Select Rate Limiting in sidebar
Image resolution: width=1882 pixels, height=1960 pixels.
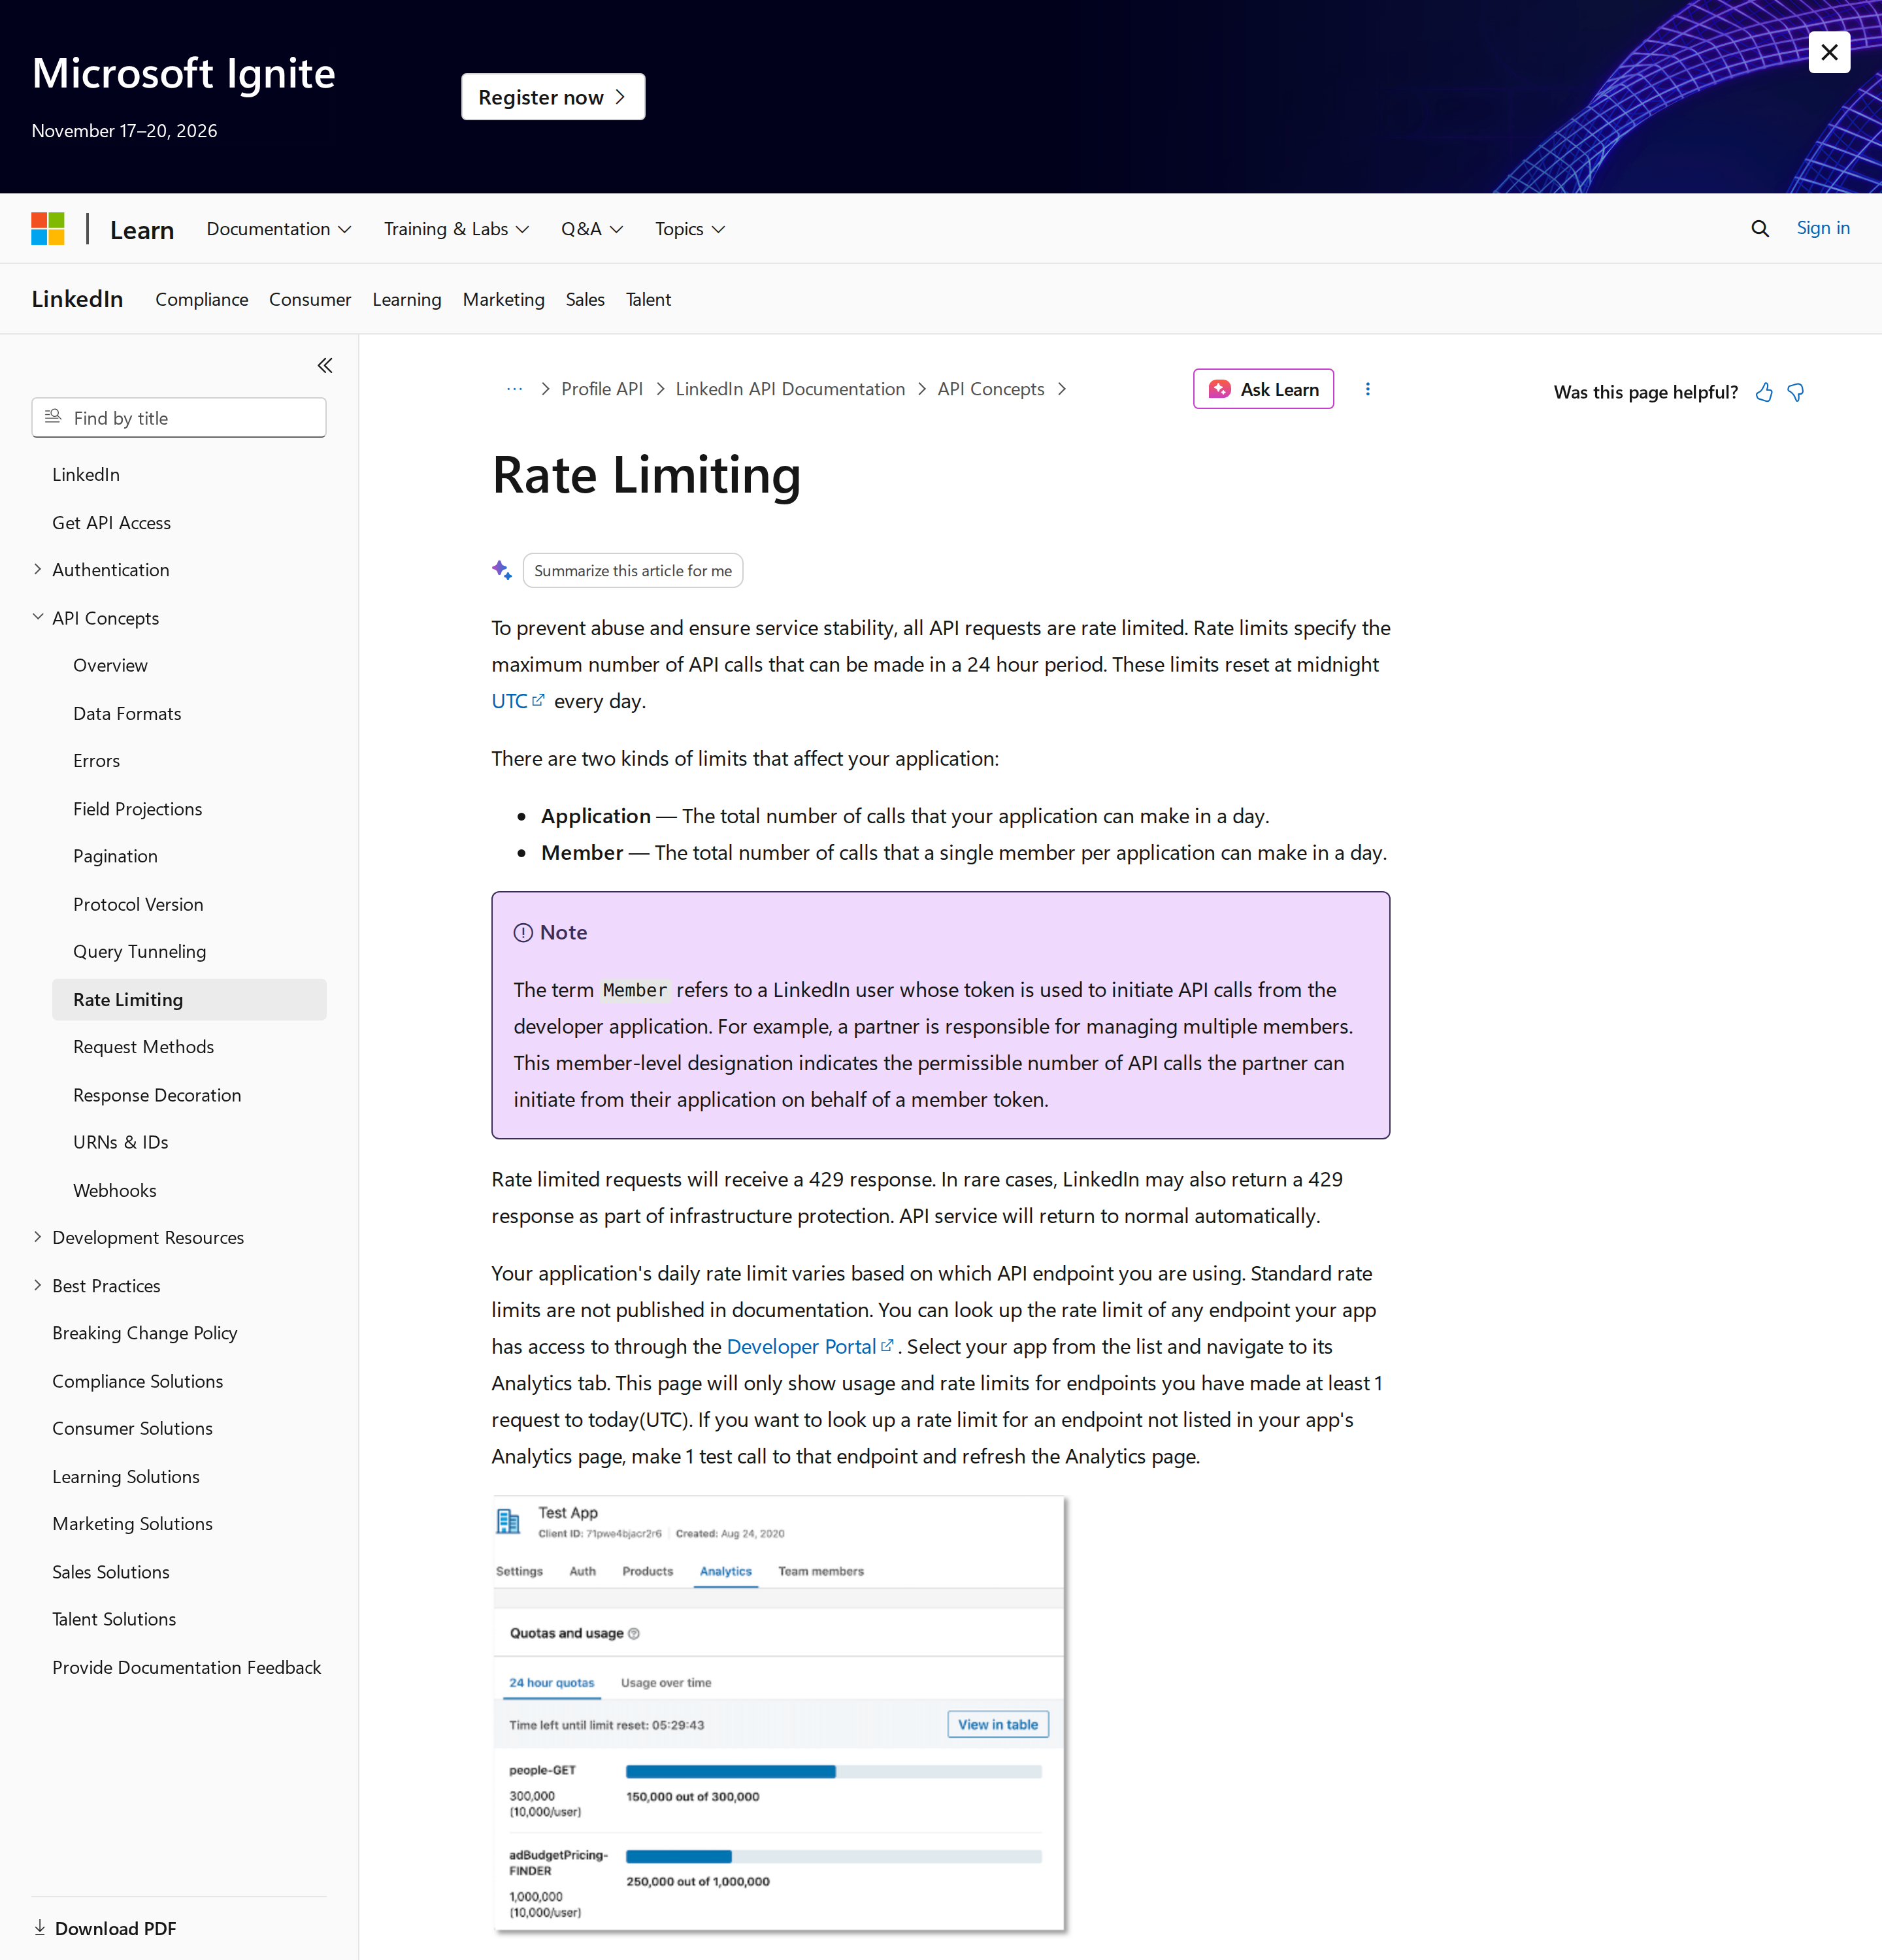tap(189, 999)
